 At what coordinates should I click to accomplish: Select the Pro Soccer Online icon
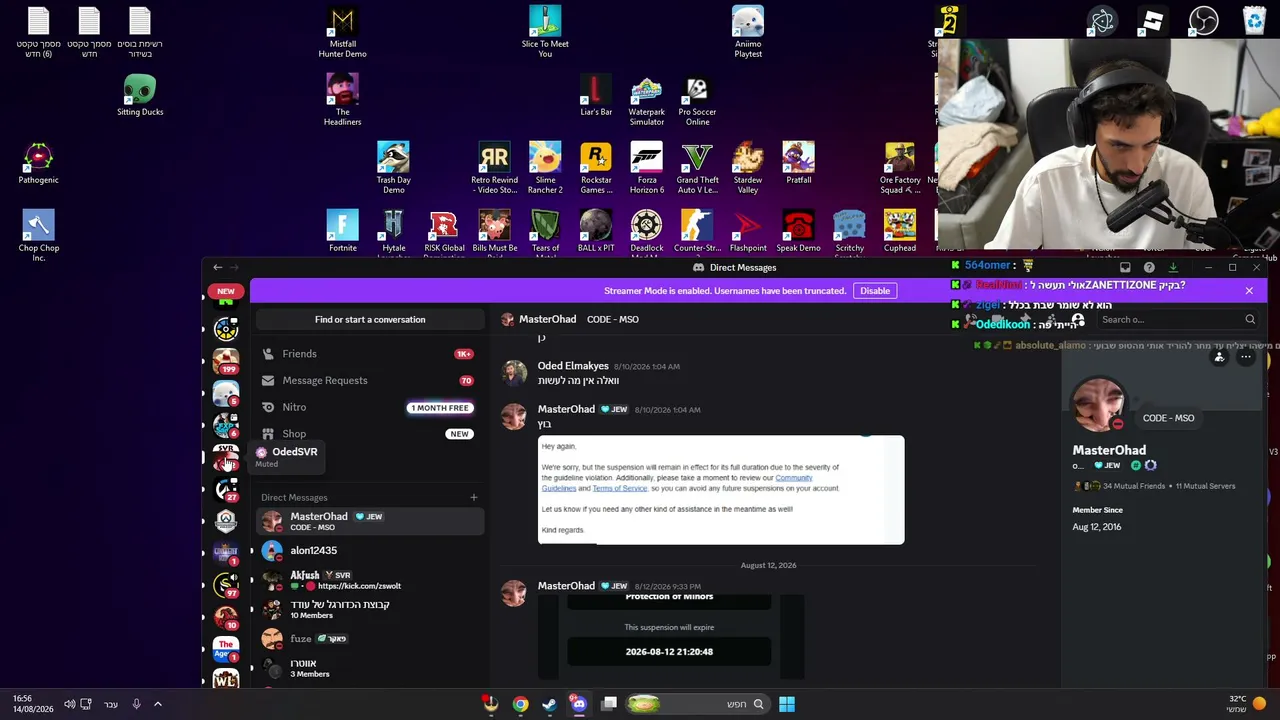click(697, 101)
